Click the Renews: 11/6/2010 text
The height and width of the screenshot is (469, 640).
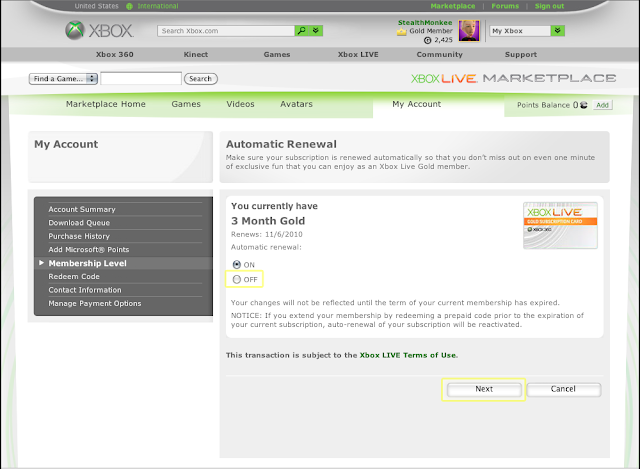click(x=267, y=234)
